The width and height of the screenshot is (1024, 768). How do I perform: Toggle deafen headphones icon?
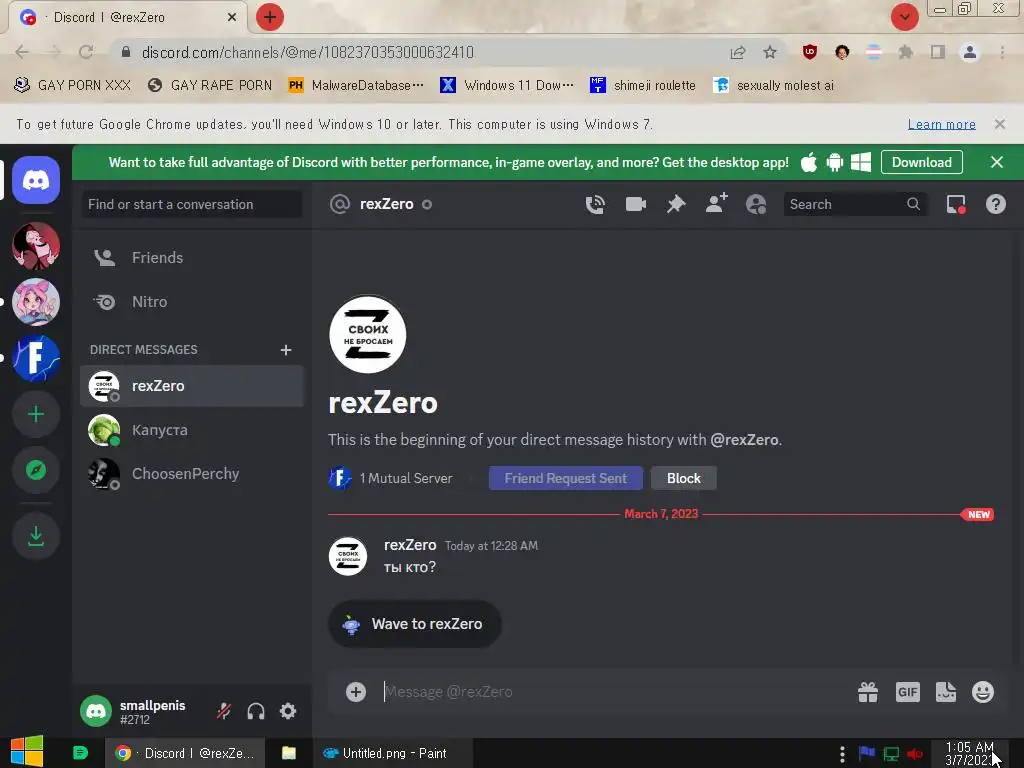point(256,711)
